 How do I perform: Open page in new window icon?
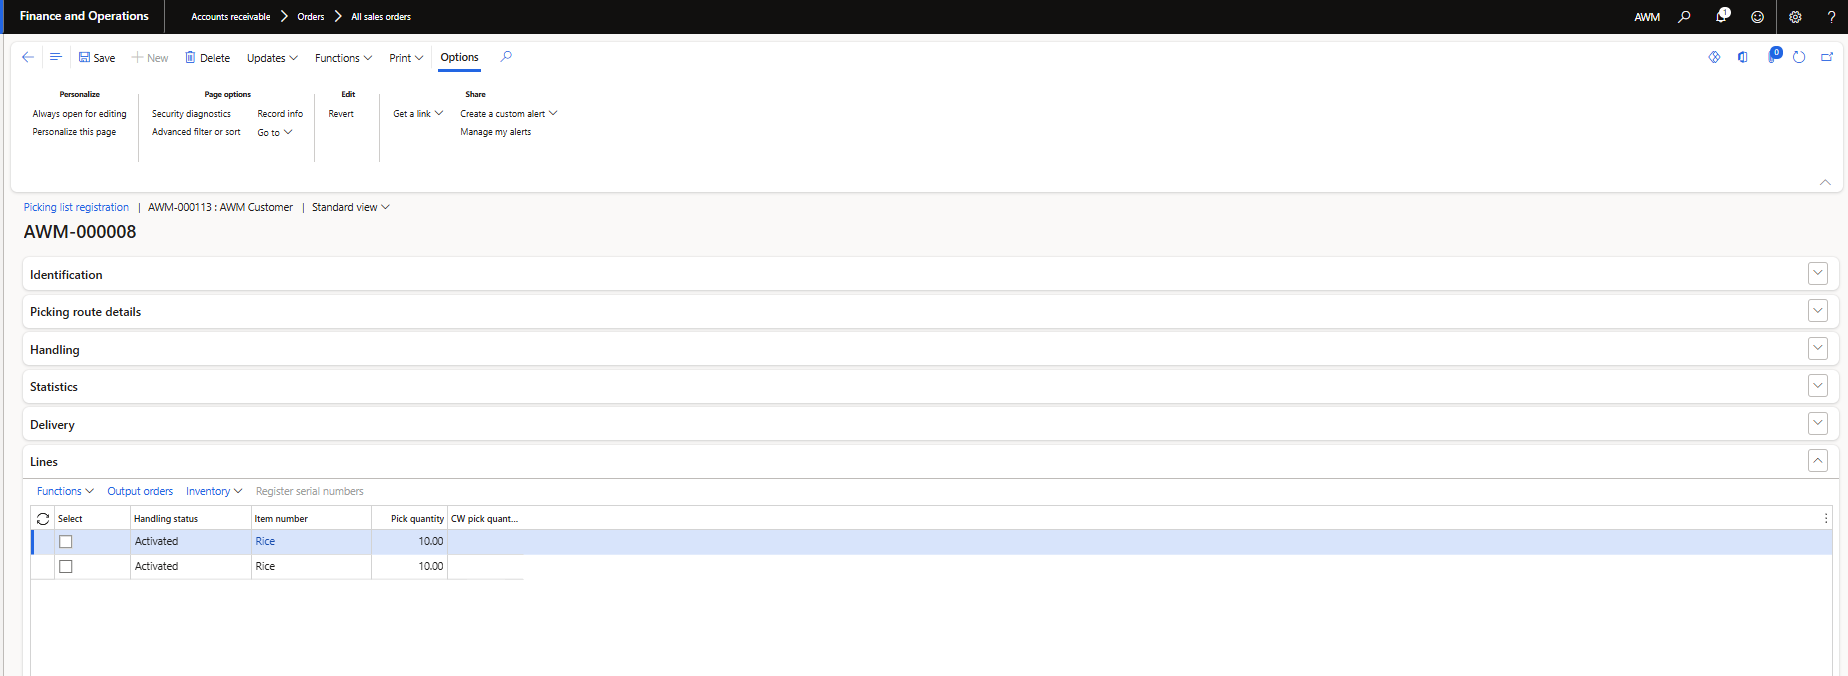(1827, 57)
